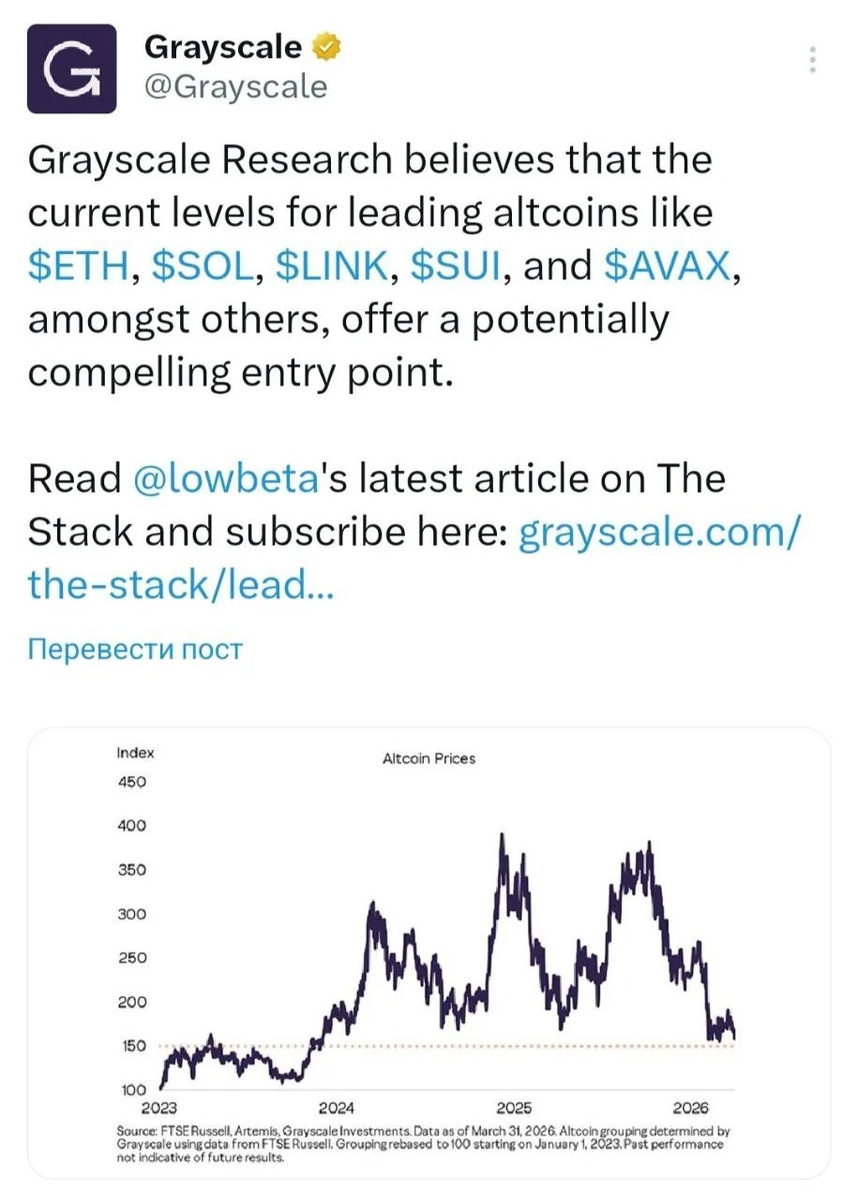Open the @Grayscale handle link

pyautogui.click(x=236, y=87)
